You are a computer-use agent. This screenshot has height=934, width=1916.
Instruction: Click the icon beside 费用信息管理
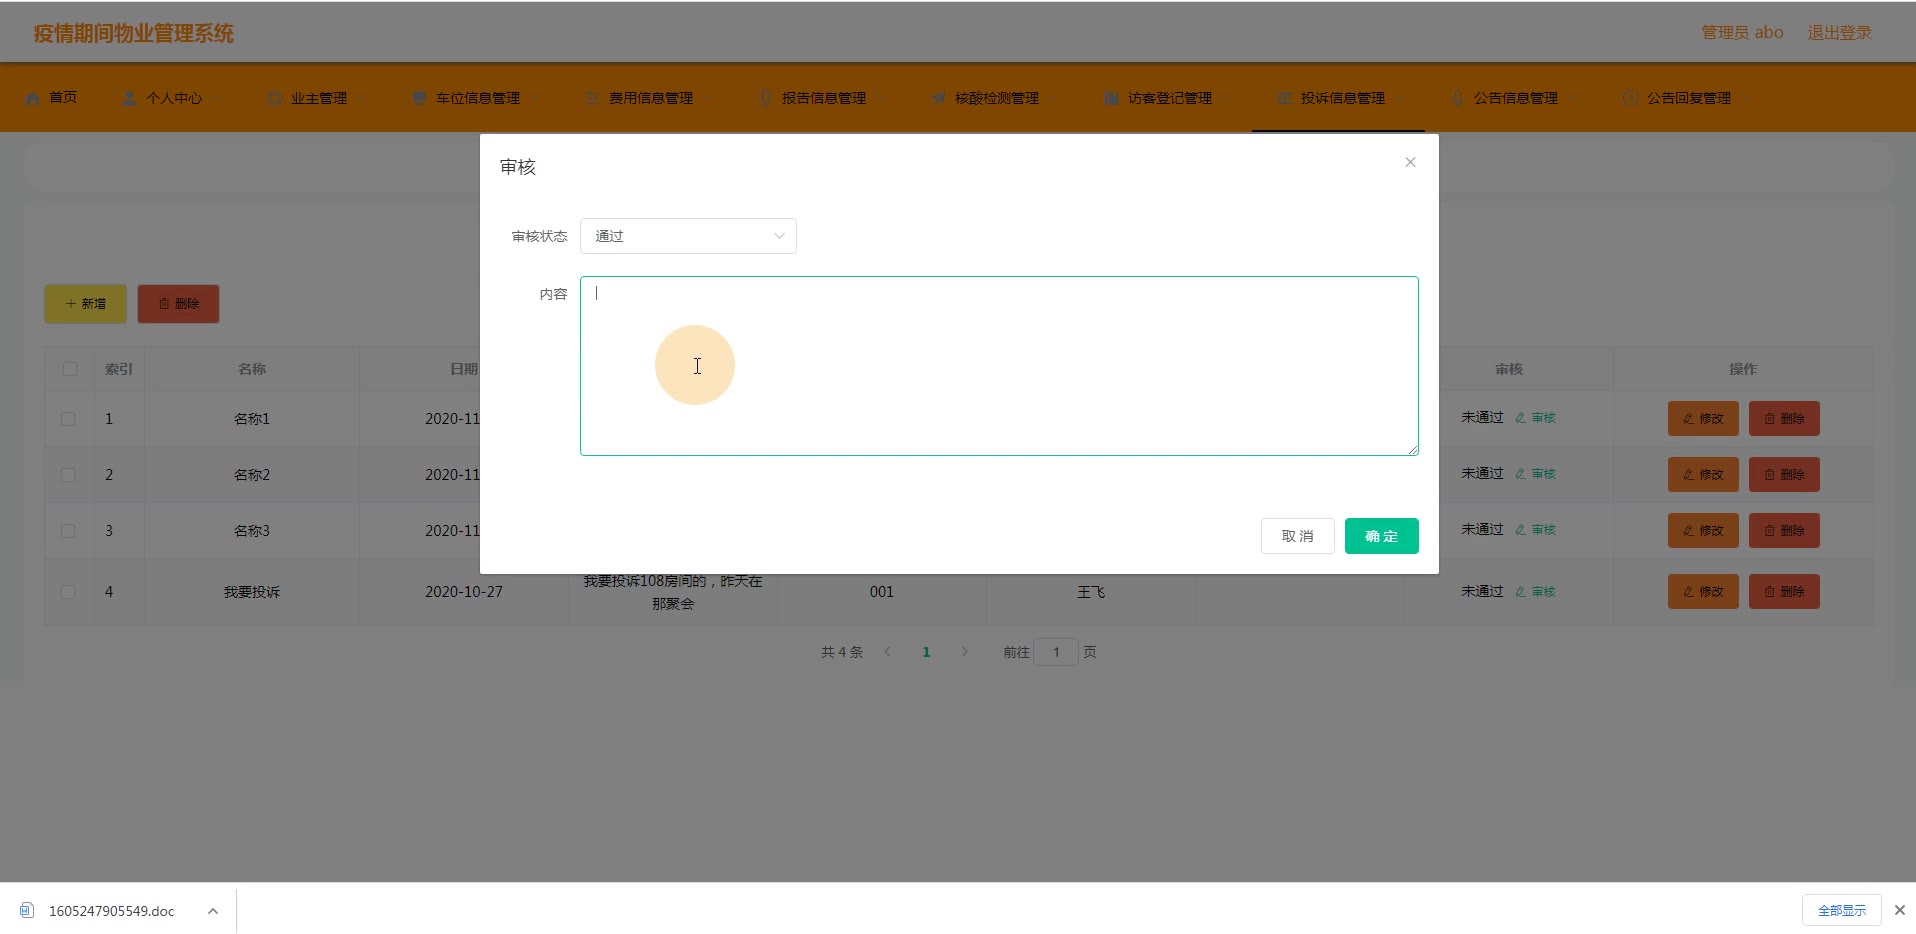point(592,98)
